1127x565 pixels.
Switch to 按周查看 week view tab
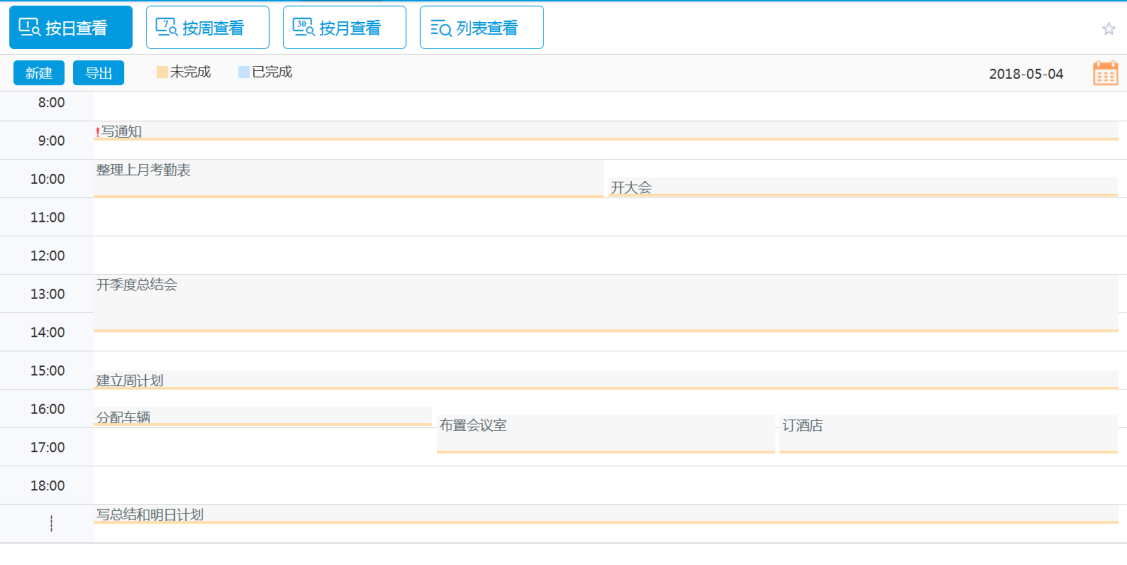pos(208,28)
